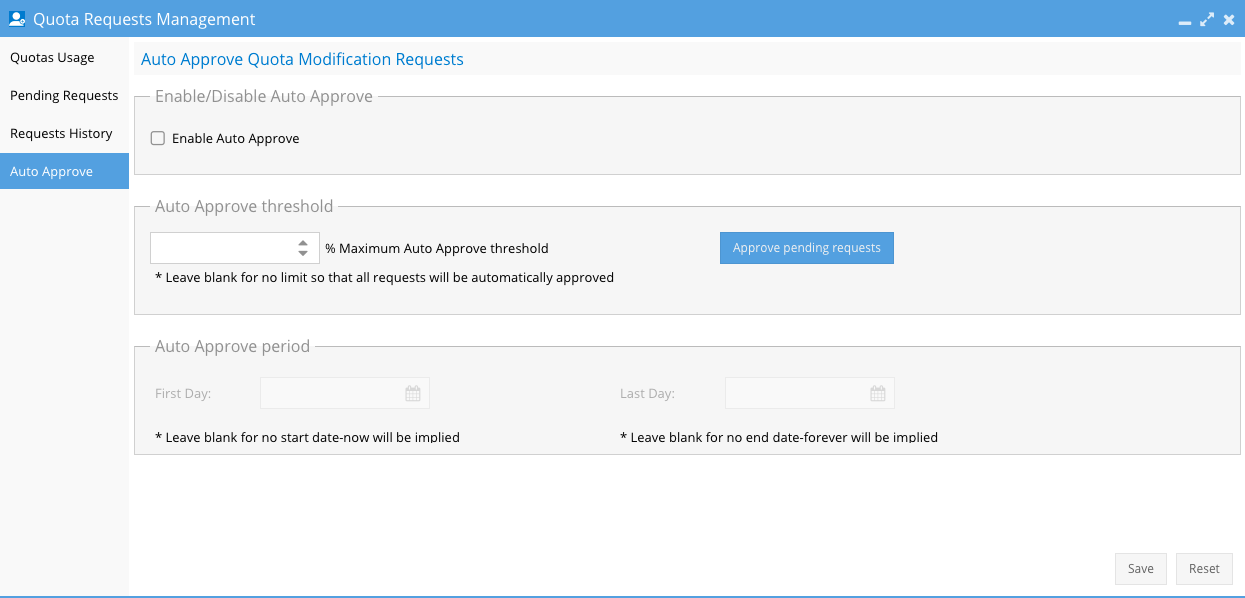
Task: Open the First Day calendar picker
Action: coord(413,394)
